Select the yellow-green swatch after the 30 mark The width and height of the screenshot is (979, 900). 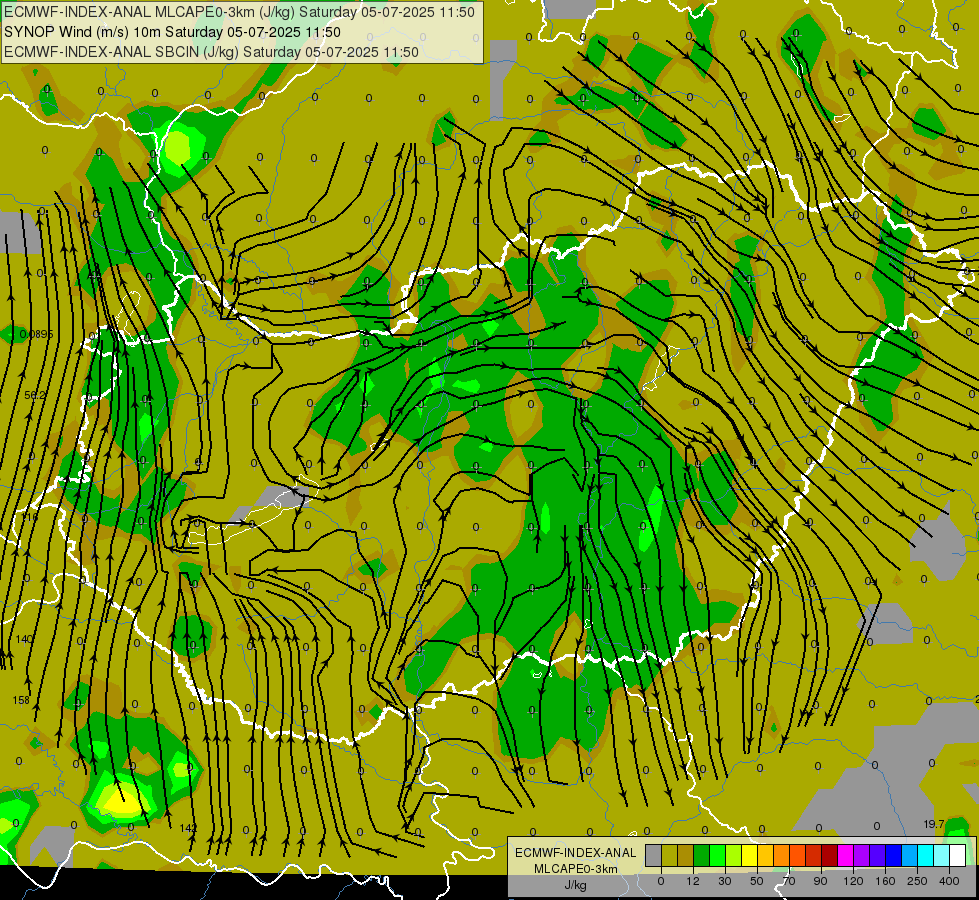734,855
